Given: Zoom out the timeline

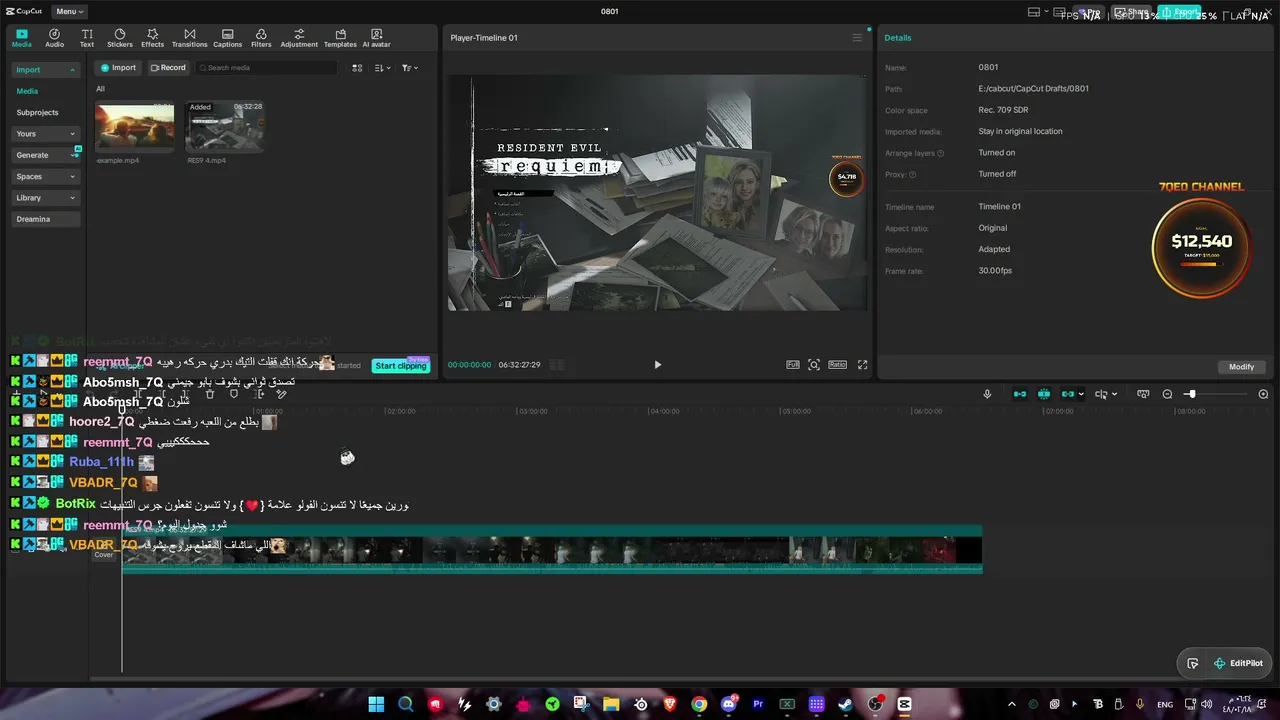Looking at the screenshot, I should (x=1167, y=394).
